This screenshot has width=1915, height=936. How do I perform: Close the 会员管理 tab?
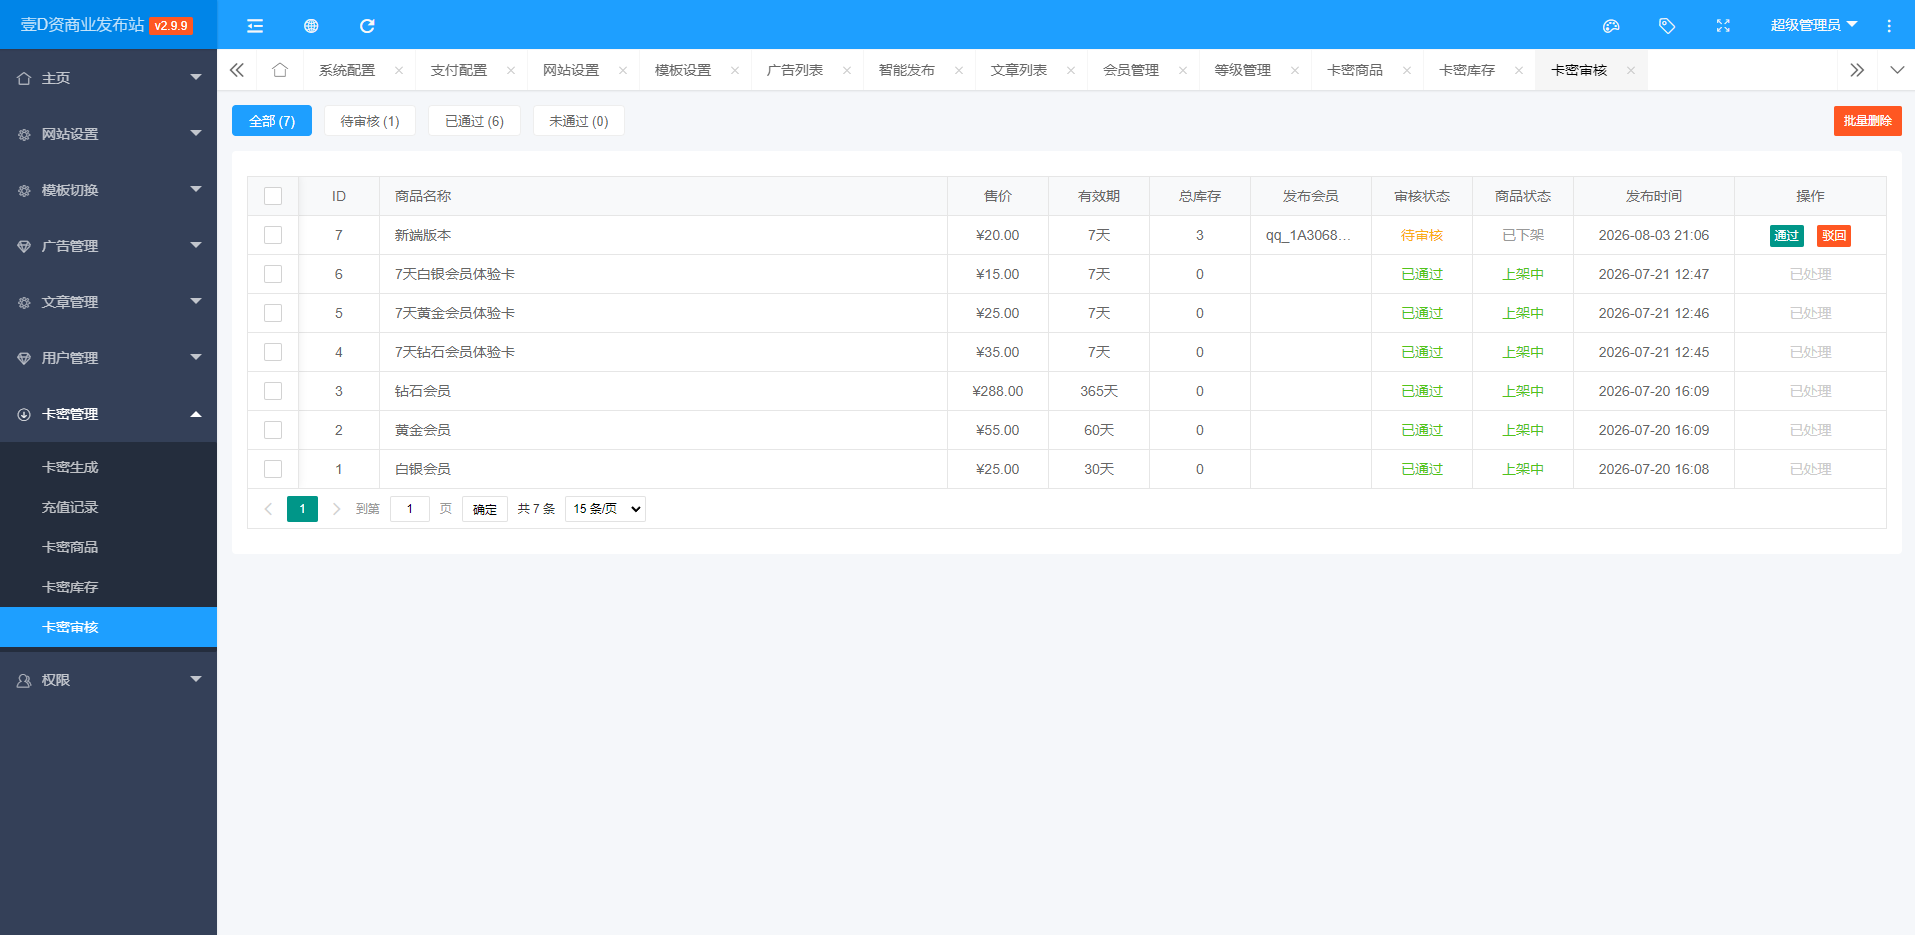coord(1183,70)
